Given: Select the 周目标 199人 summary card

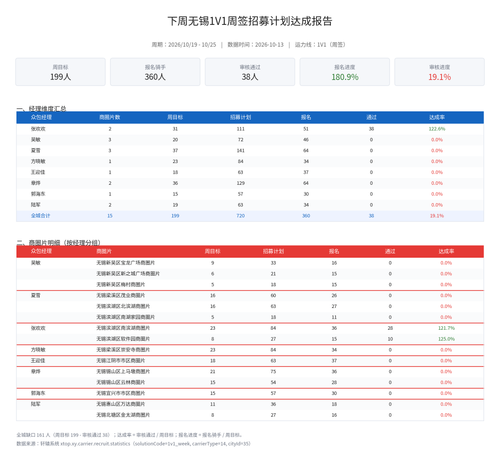Looking at the screenshot, I should 60,72.
